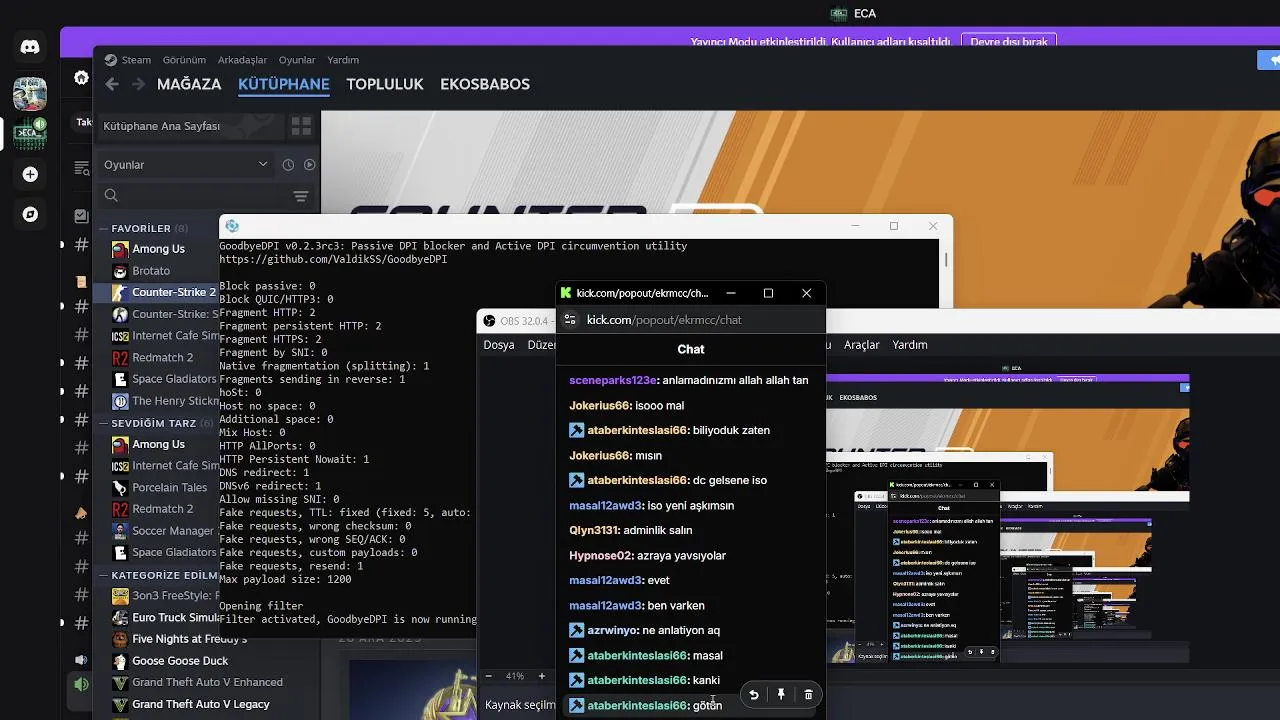Open Araçlar menu in OBS
The width and height of the screenshot is (1280, 720).
[862, 345]
